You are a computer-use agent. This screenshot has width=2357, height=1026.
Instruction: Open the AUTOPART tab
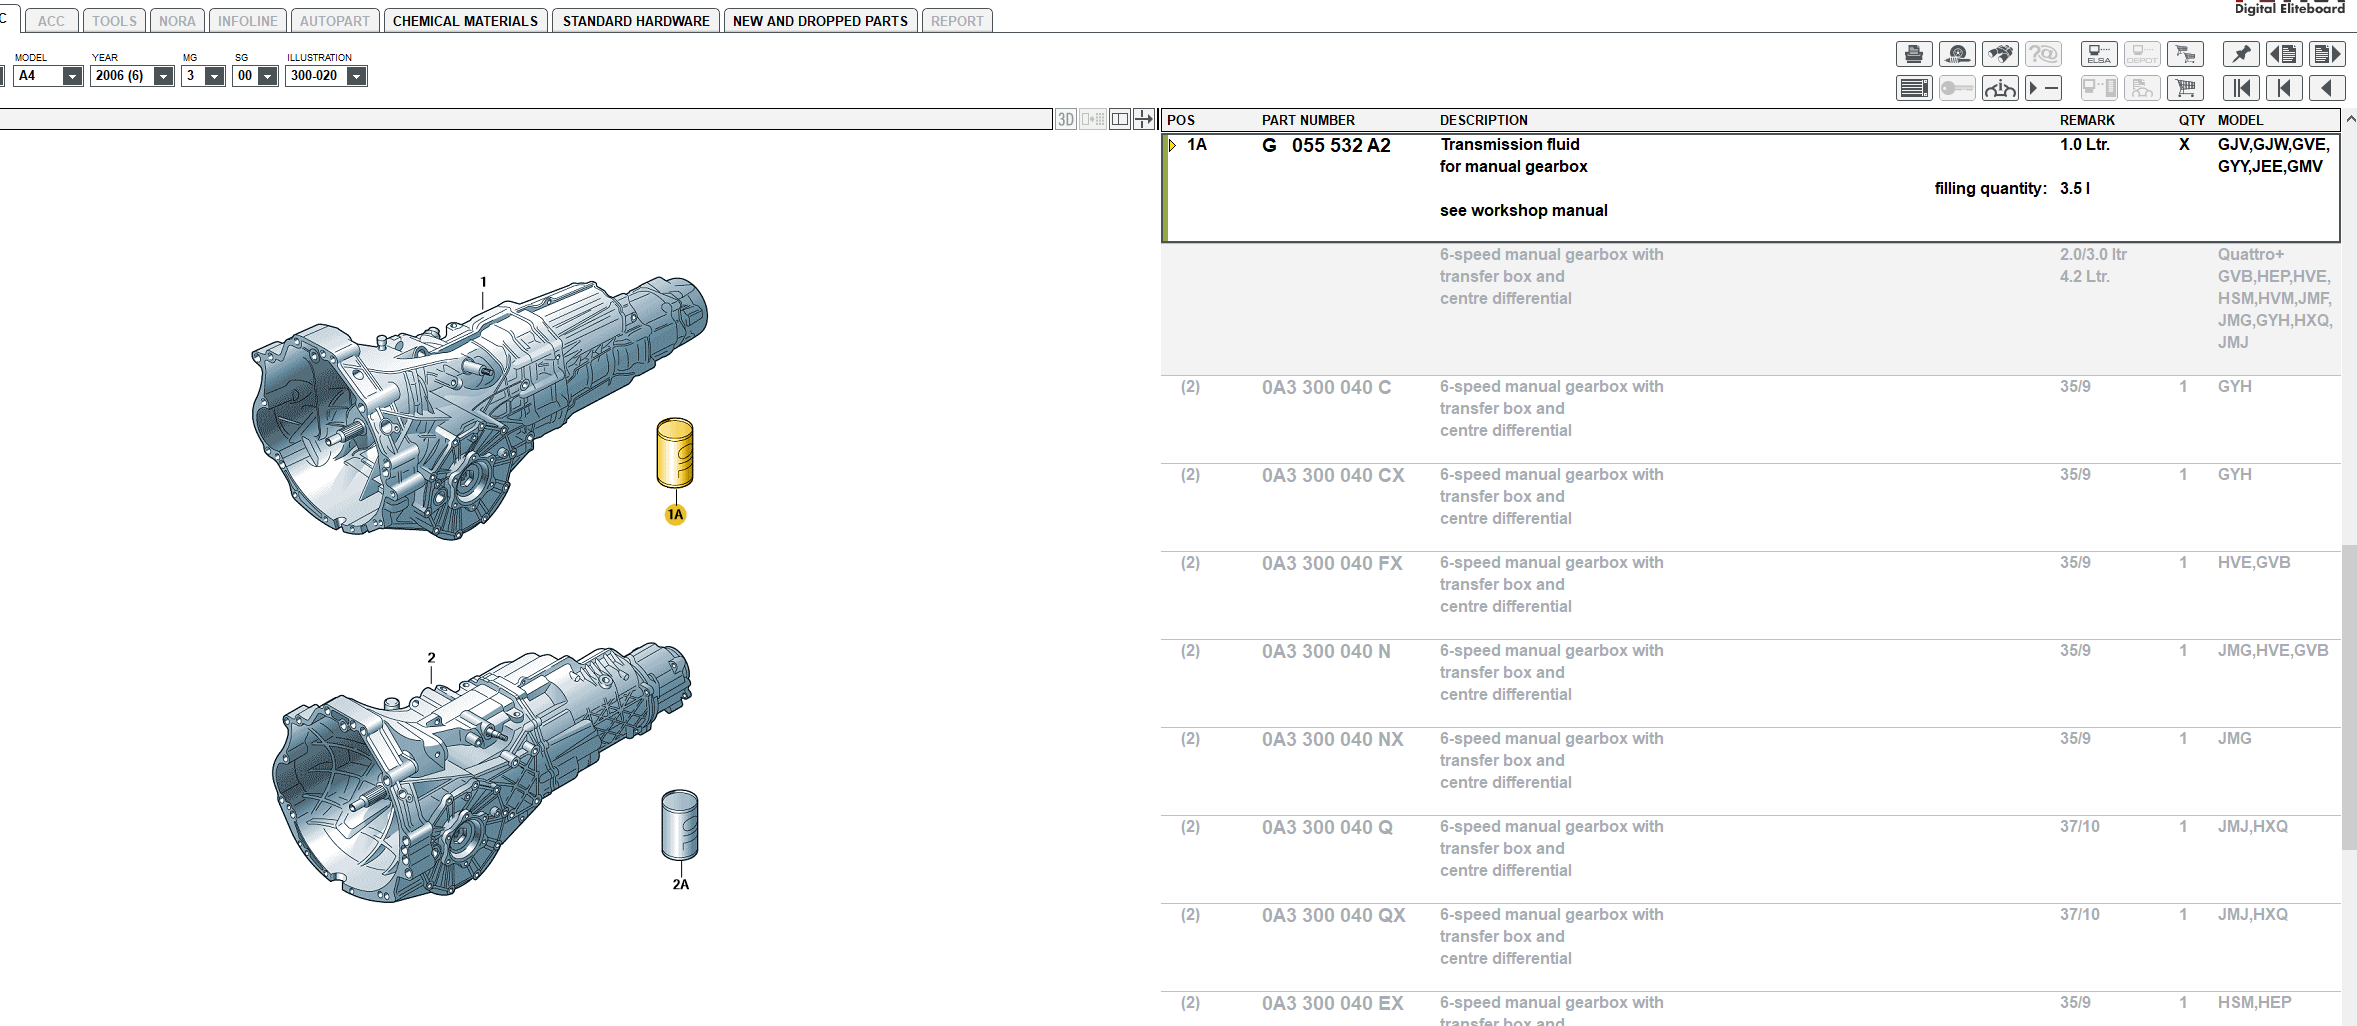(x=335, y=21)
